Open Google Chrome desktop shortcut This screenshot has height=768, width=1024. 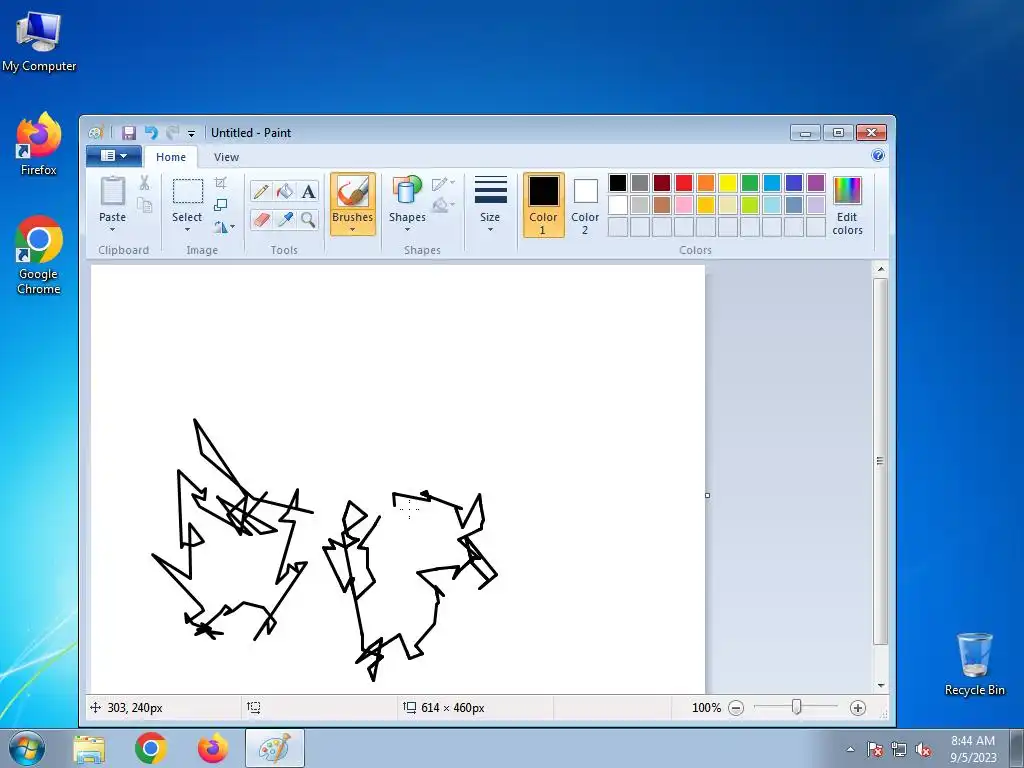pyautogui.click(x=39, y=255)
